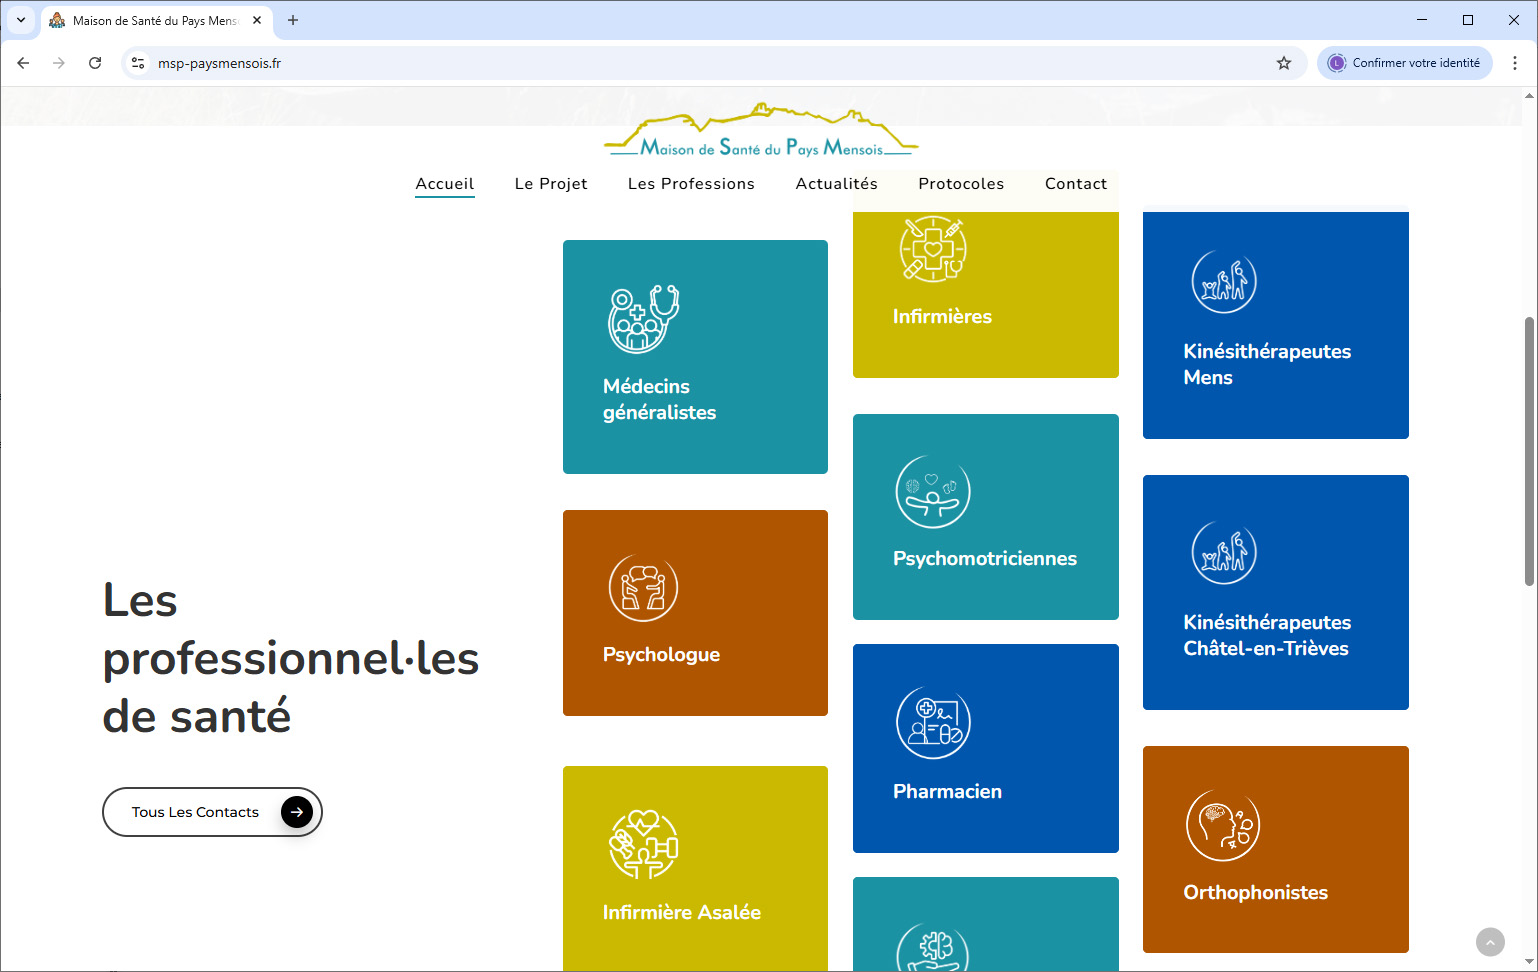The width and height of the screenshot is (1538, 972).
Task: Open the tab search dropdown arrow
Action: (x=21, y=20)
